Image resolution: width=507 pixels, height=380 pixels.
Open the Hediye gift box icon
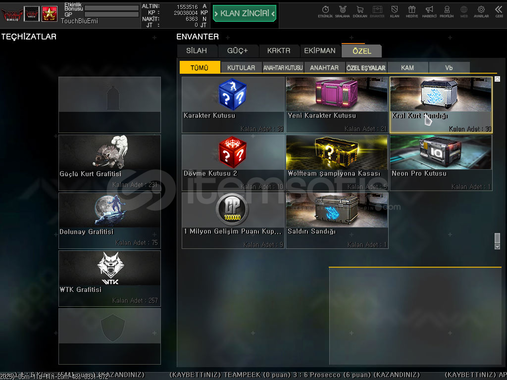point(412,11)
